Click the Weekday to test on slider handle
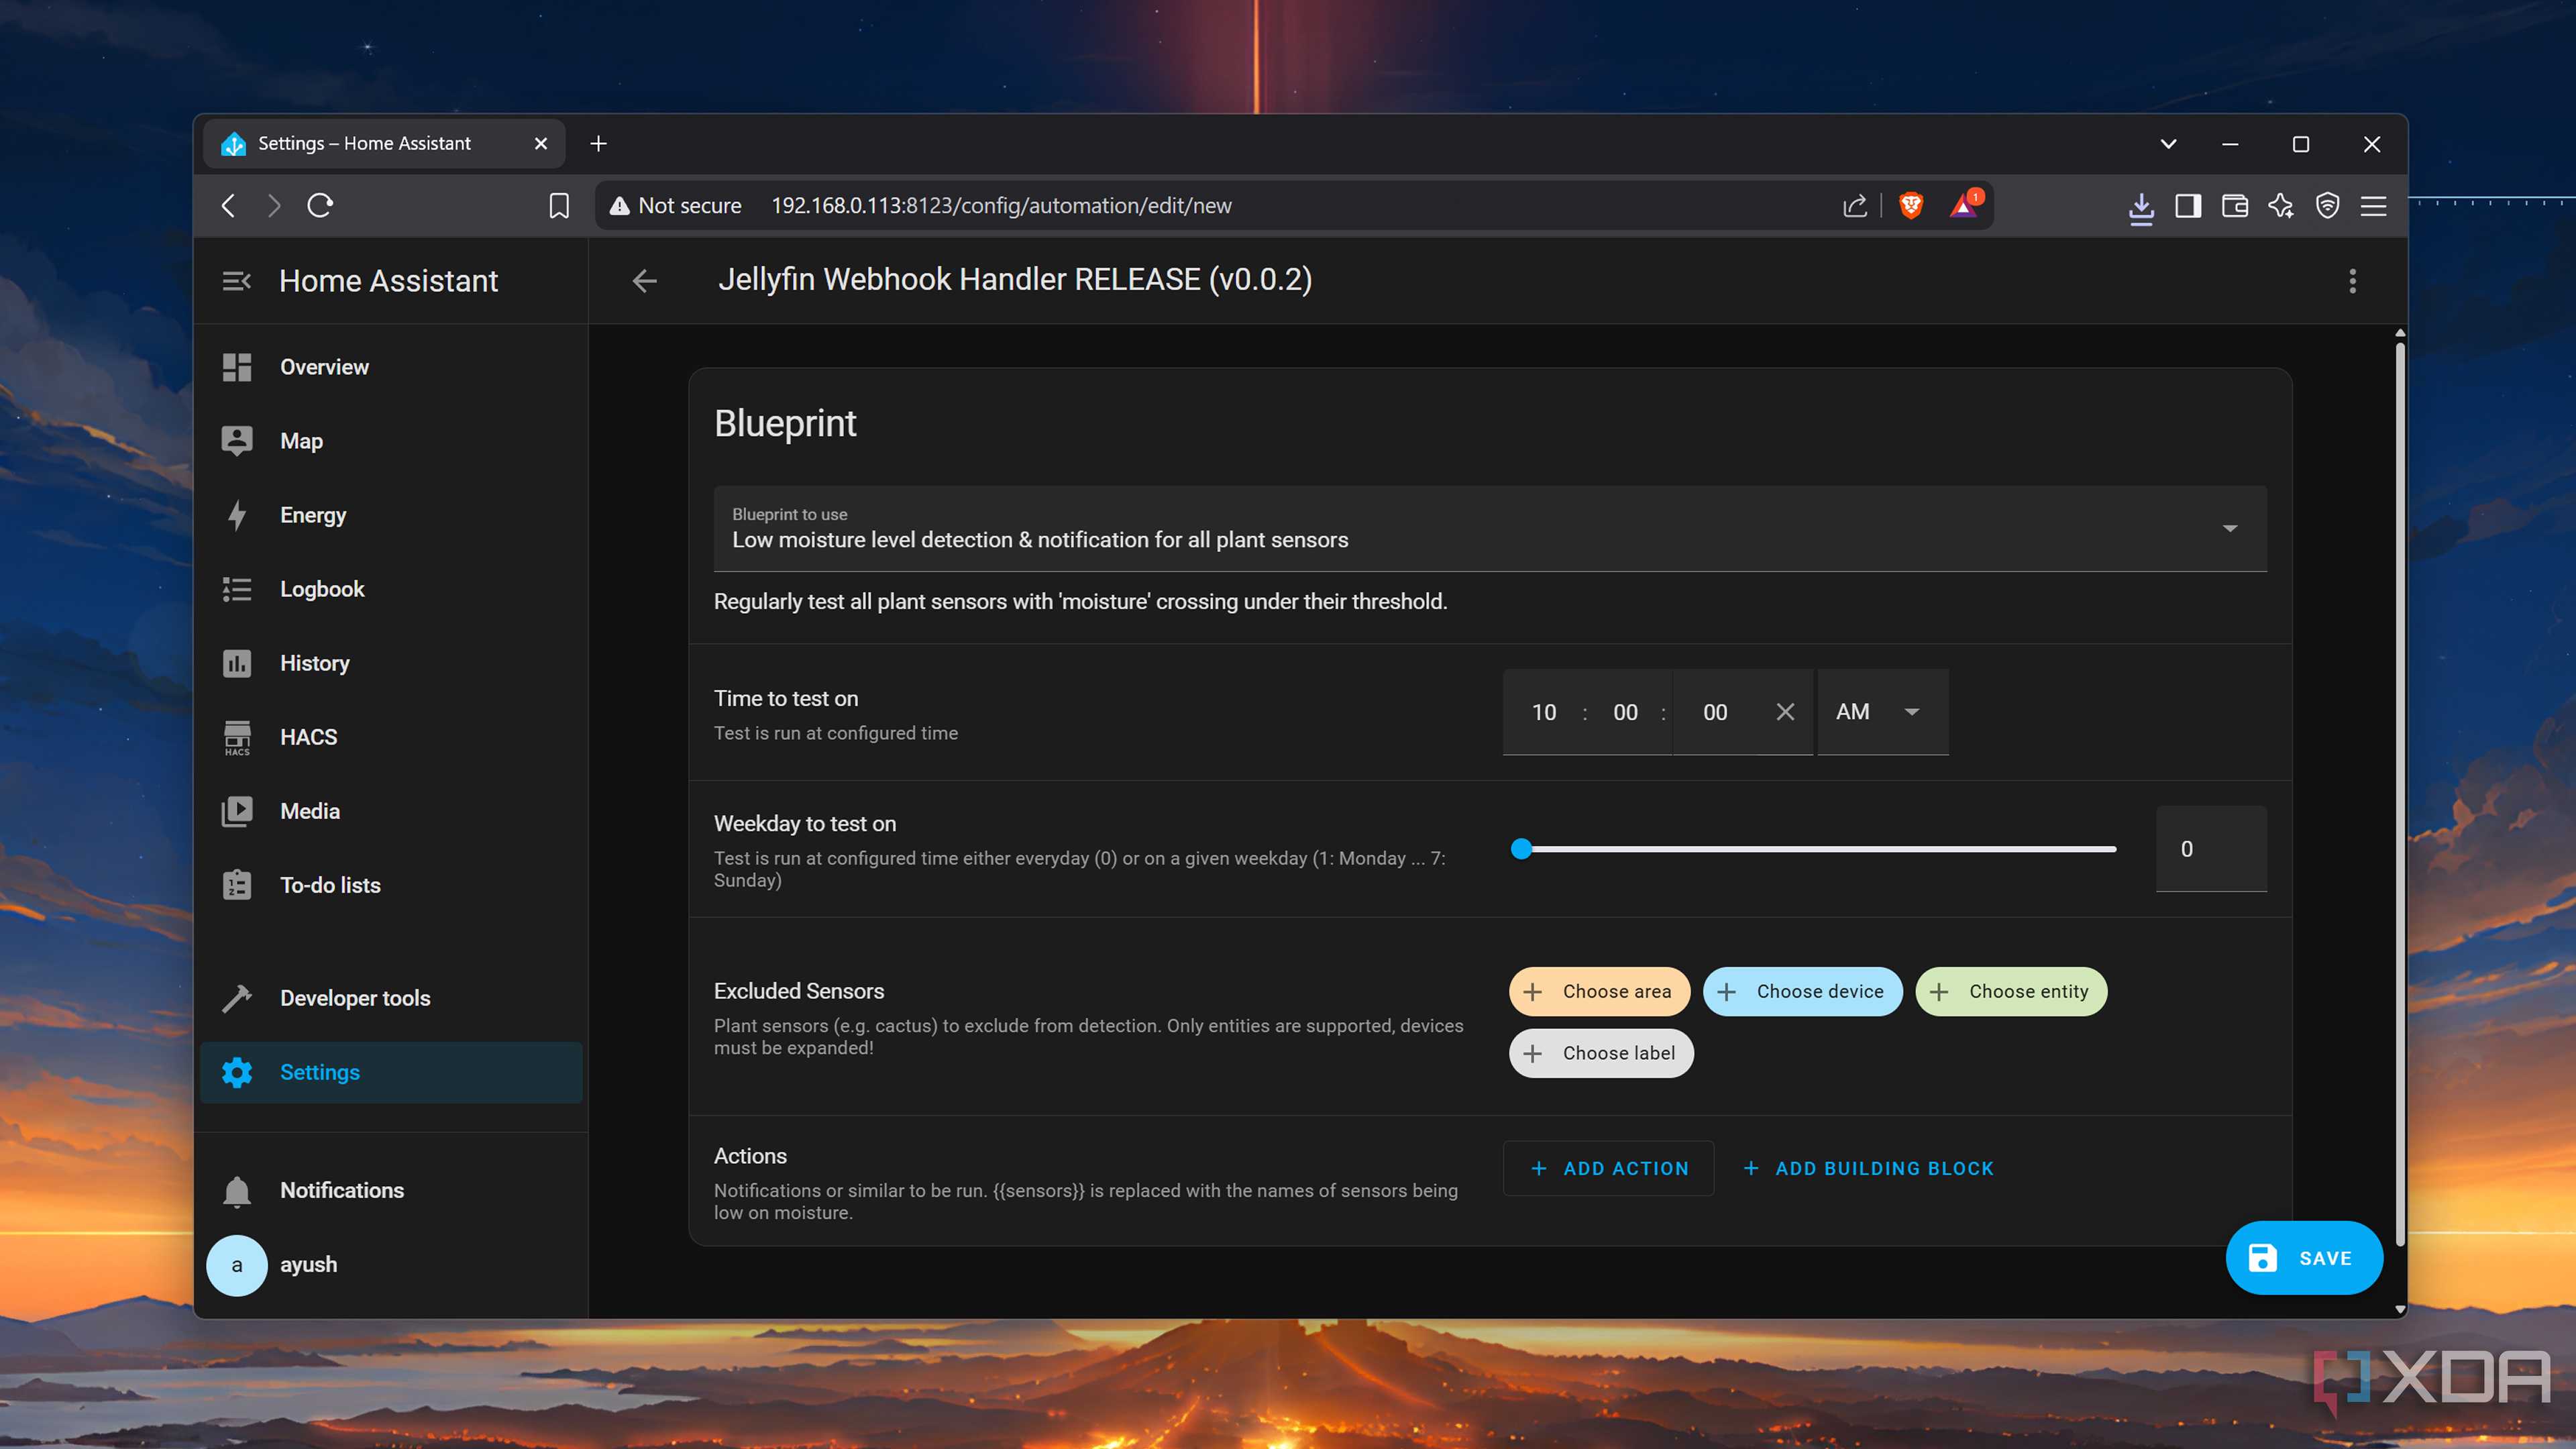Viewport: 2576px width, 1449px height. pyautogui.click(x=1521, y=849)
